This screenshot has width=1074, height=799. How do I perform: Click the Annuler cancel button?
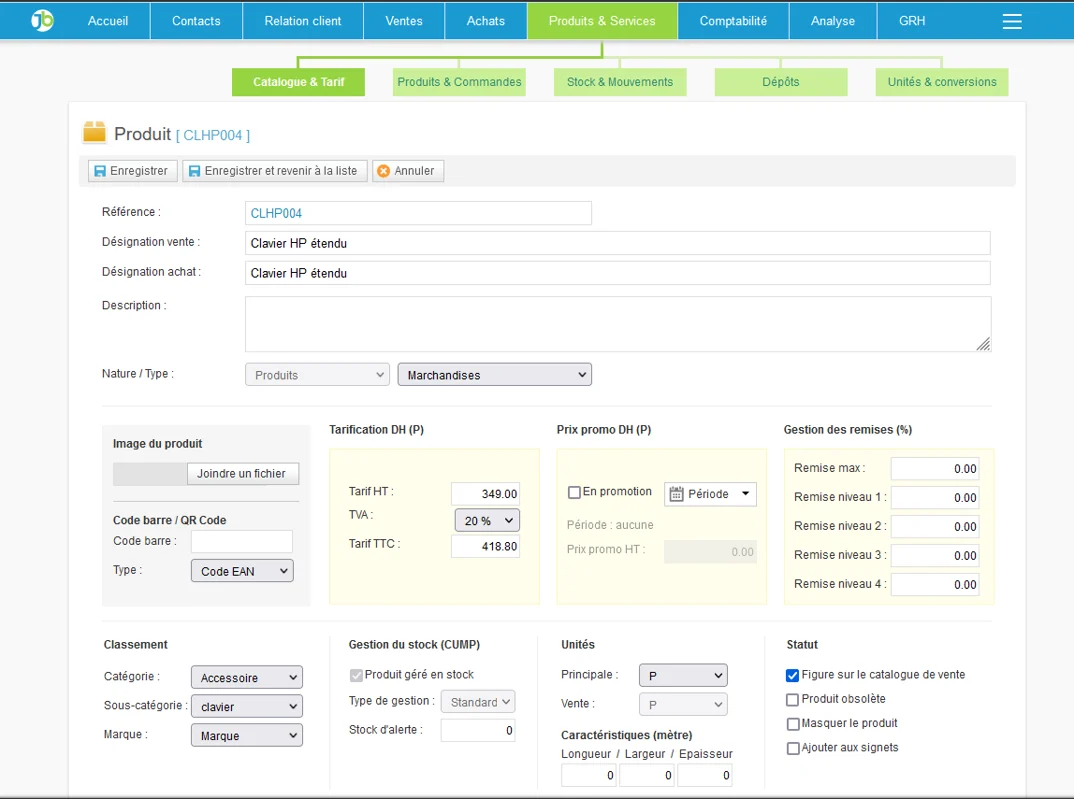click(408, 171)
